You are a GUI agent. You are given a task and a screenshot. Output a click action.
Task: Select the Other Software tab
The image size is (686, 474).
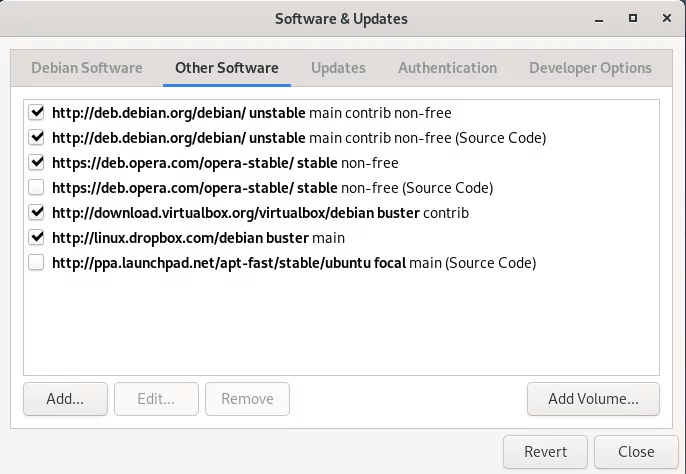pos(227,68)
